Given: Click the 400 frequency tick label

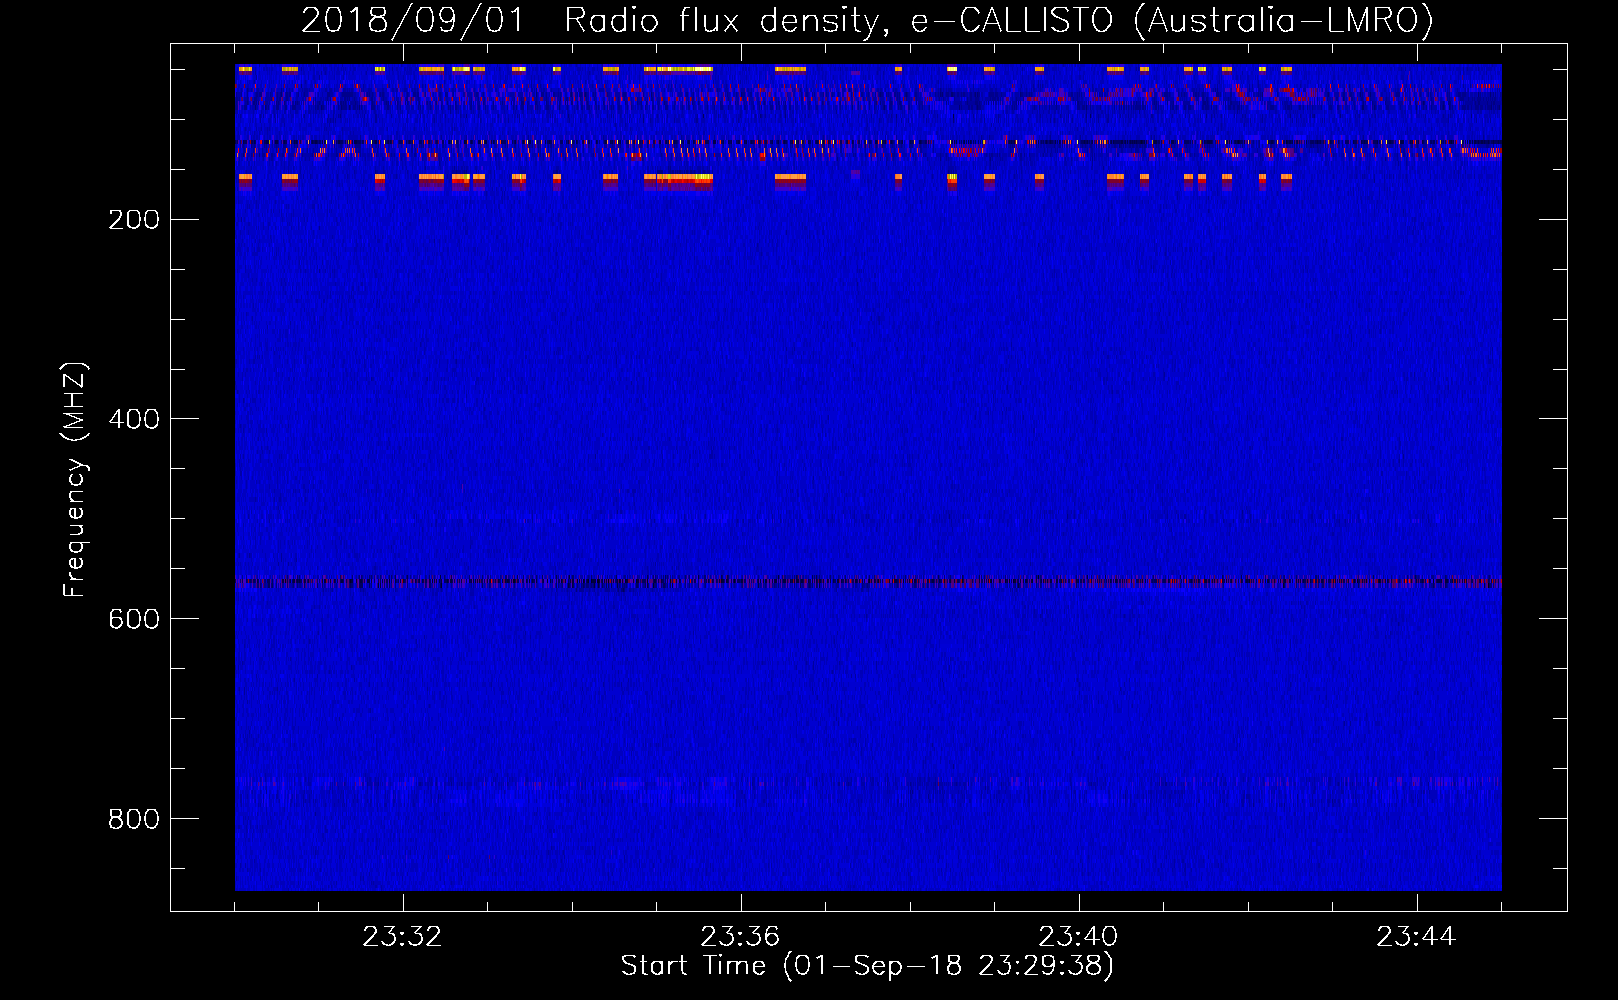Looking at the screenshot, I should (134, 420).
